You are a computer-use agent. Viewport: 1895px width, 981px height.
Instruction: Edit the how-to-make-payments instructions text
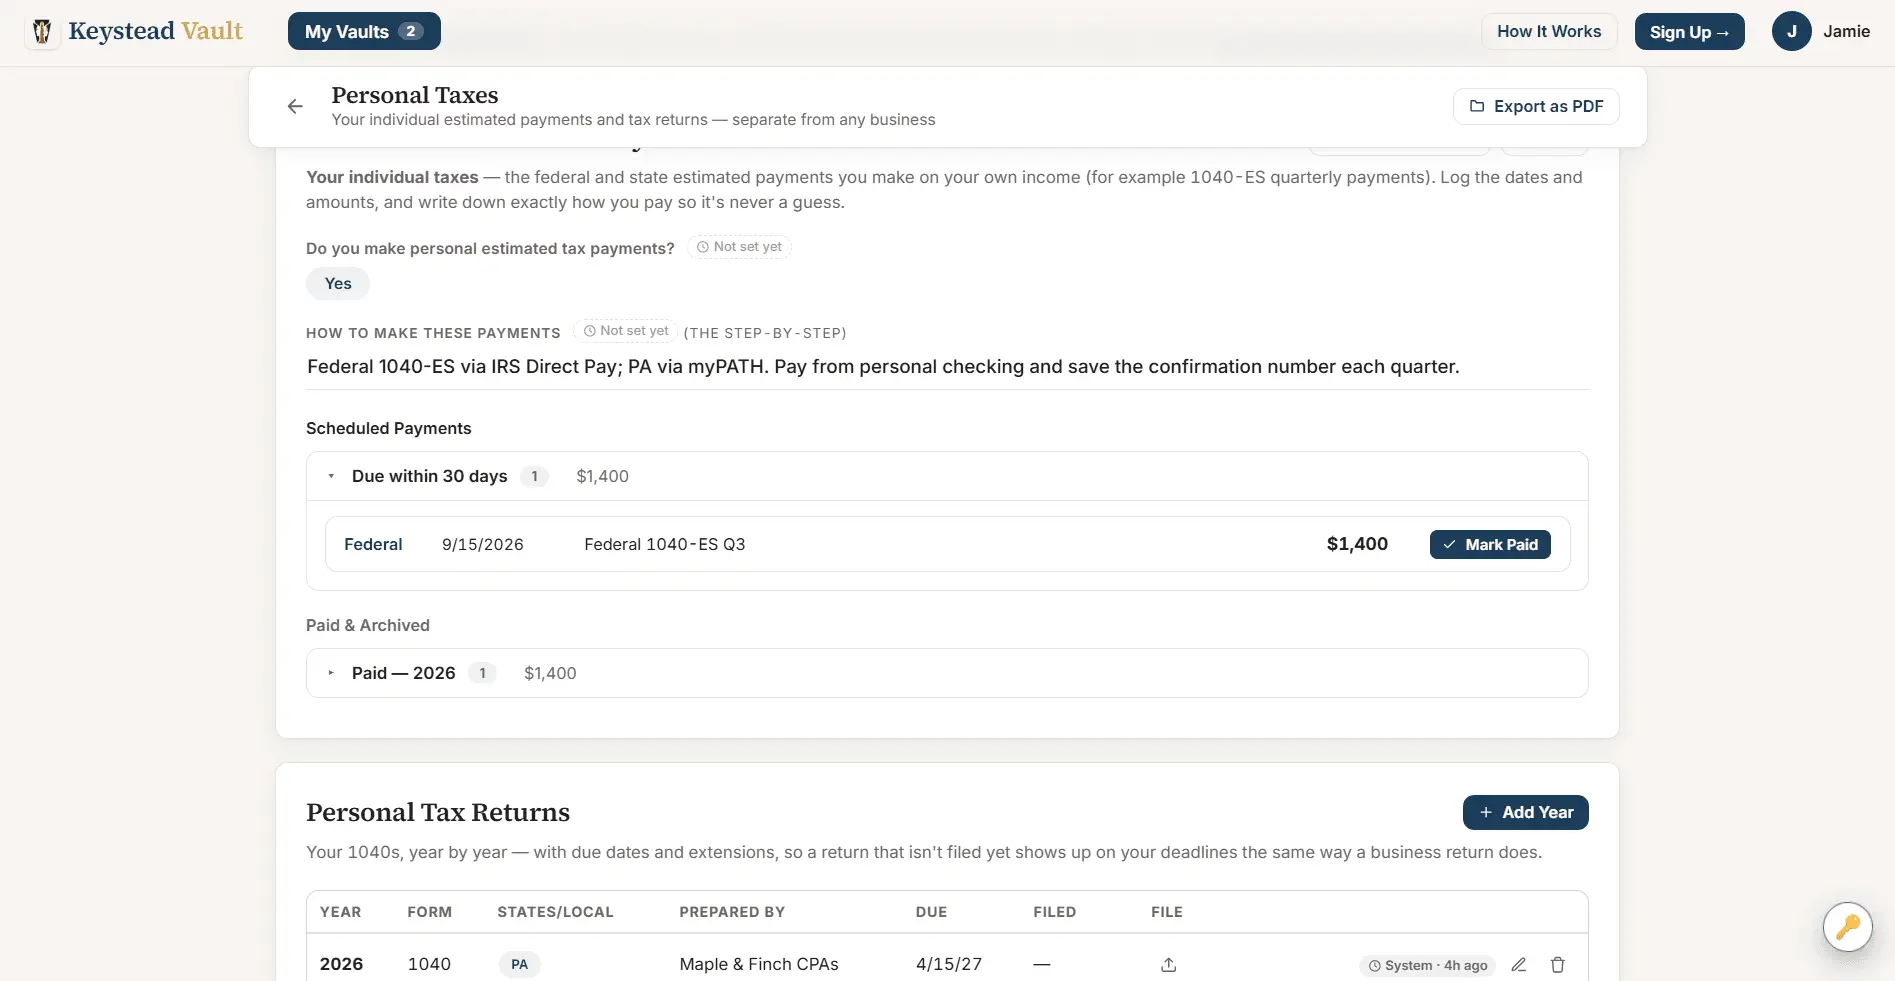pyautogui.click(x=947, y=367)
